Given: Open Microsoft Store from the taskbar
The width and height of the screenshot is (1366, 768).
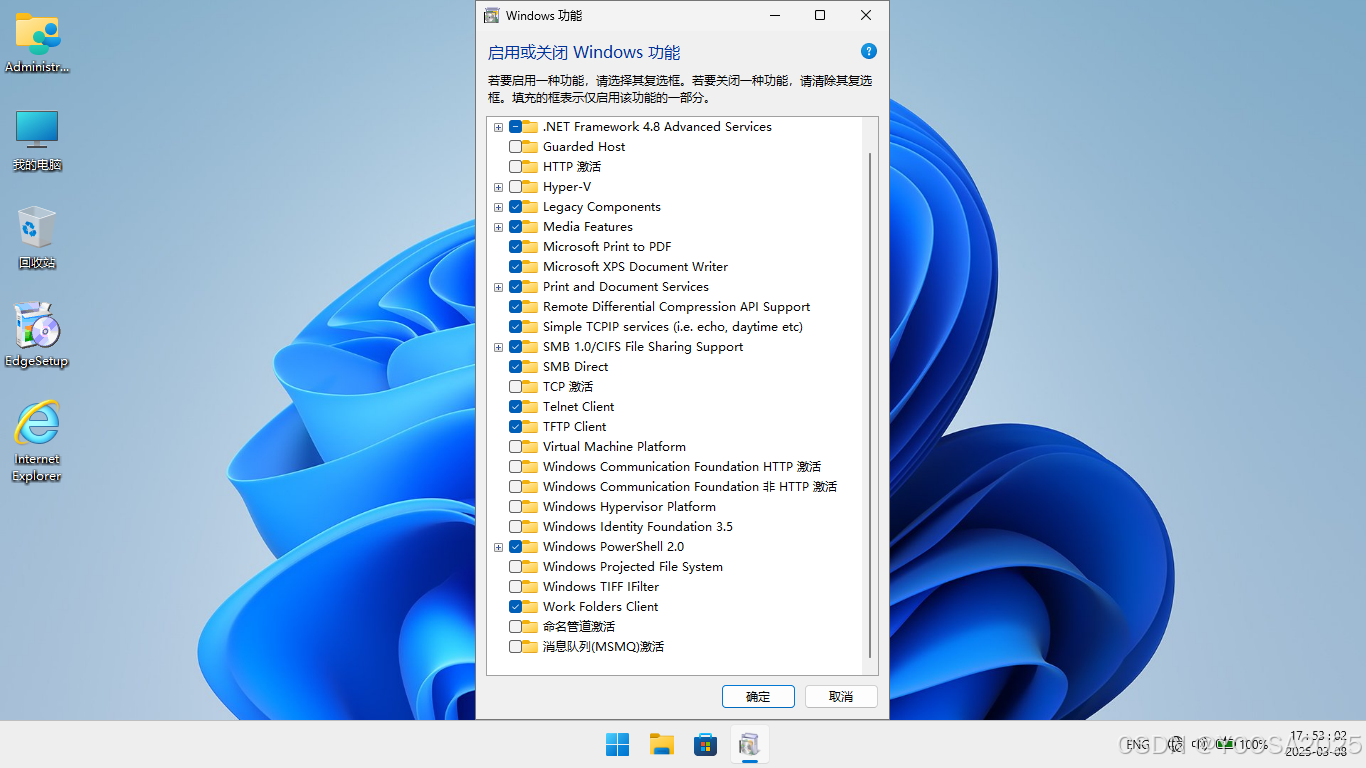Looking at the screenshot, I should 706,744.
